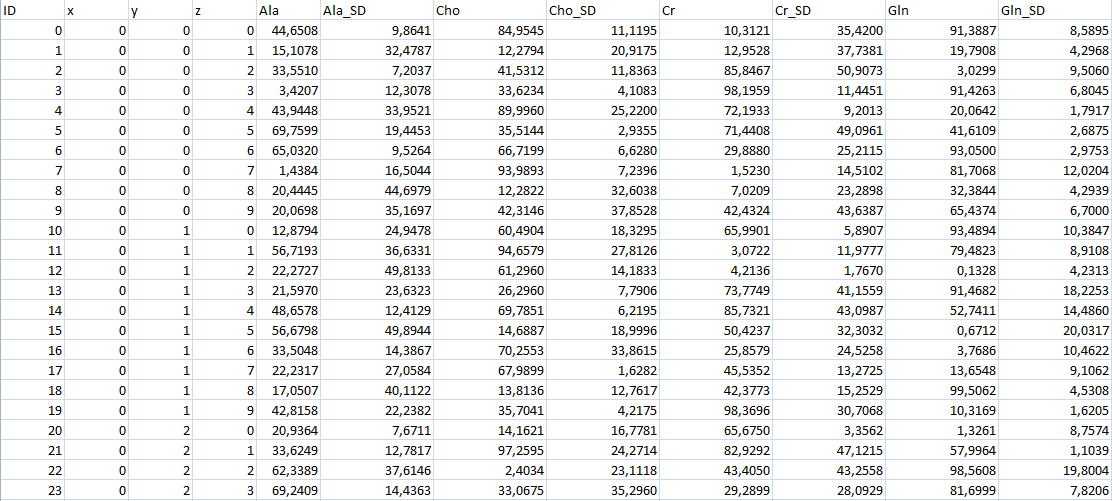The image size is (1112, 501).
Task: Select the cell with 49,8944
Action: [375, 329]
